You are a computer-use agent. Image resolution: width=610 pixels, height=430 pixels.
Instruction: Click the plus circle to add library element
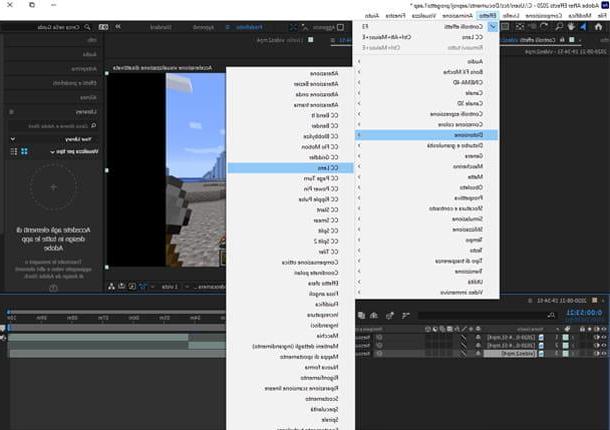pos(53,187)
